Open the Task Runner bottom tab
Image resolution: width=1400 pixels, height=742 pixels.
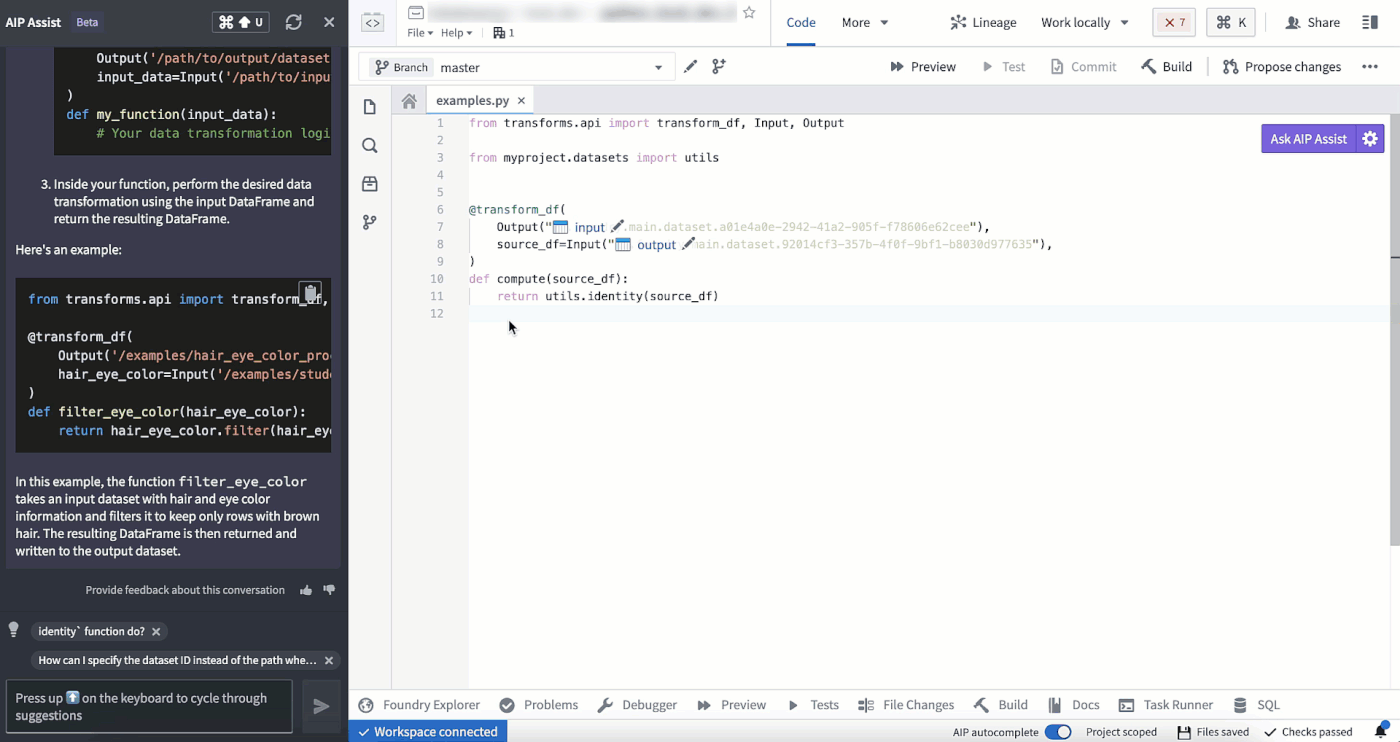(x=1166, y=705)
